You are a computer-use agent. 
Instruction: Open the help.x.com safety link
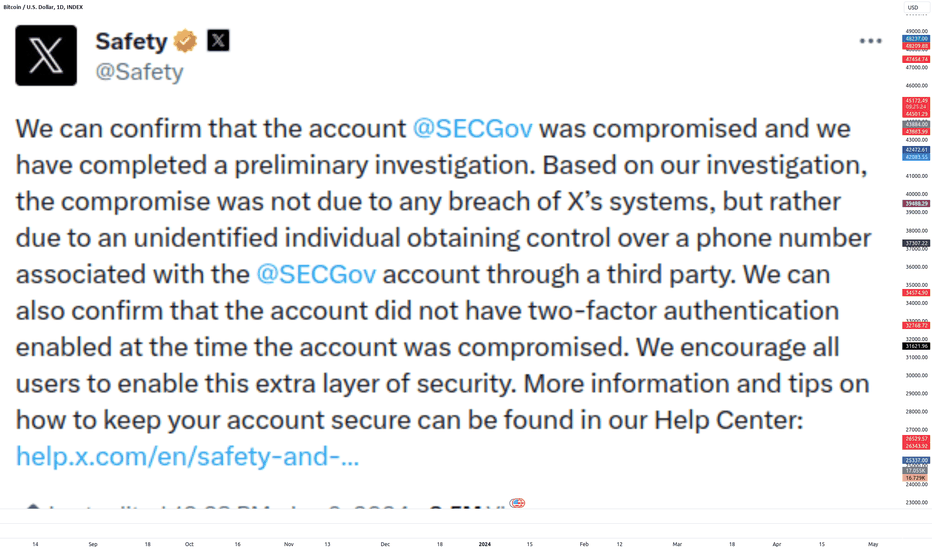(187, 457)
